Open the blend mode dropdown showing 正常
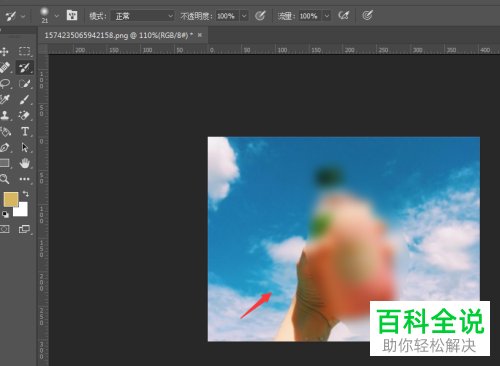This screenshot has height=366, width=500. pos(143,16)
